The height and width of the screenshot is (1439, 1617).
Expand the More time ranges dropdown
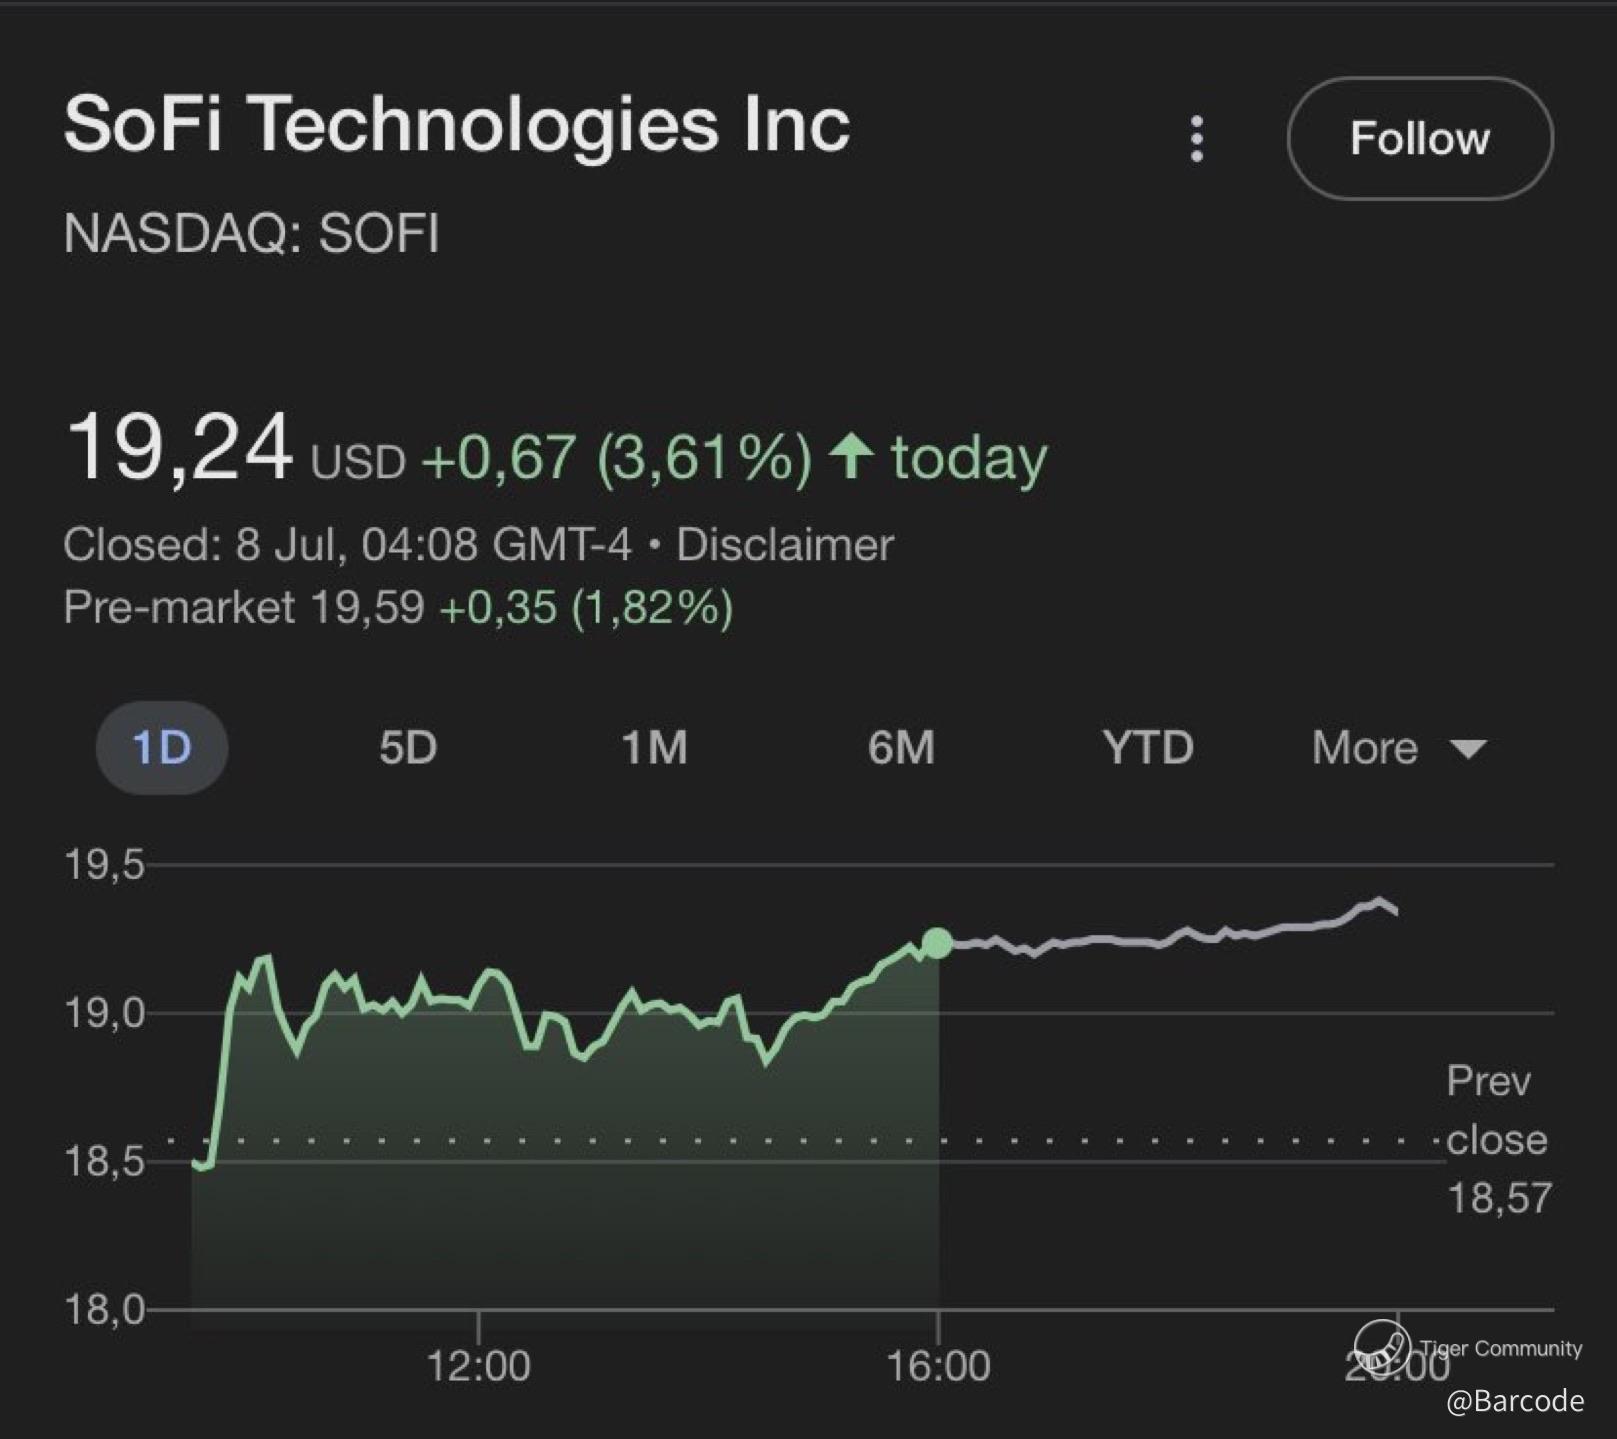pos(1365,748)
